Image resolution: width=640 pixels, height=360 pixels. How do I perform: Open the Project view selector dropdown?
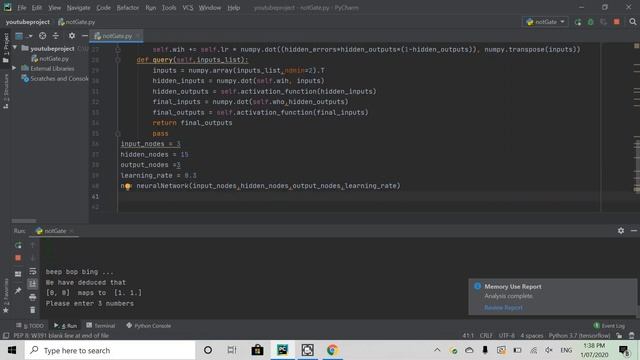[x=23, y=36]
